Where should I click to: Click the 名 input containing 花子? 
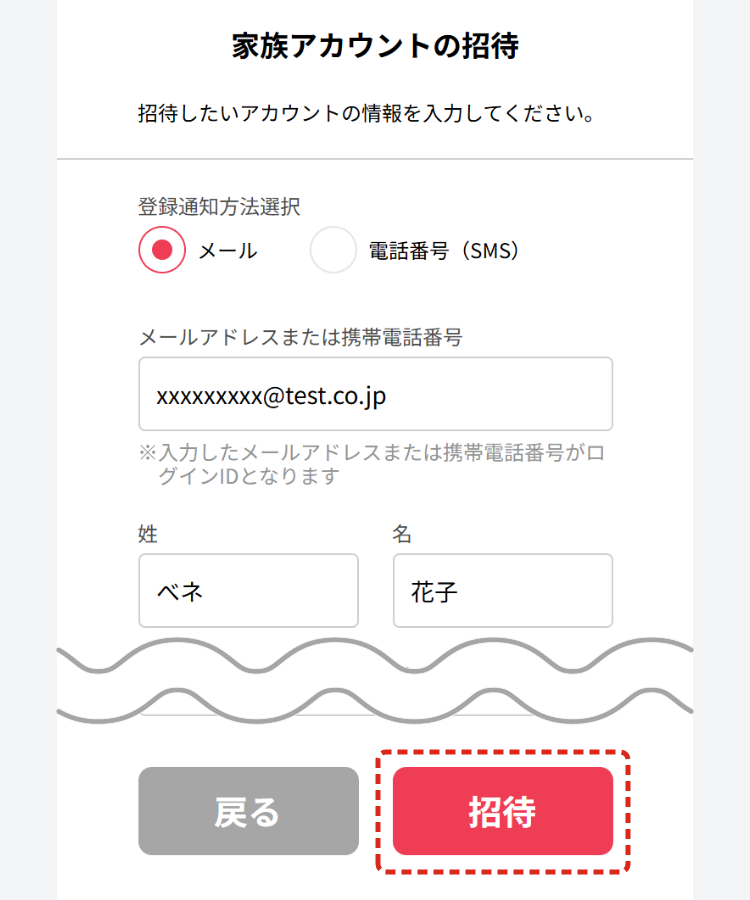[502, 591]
